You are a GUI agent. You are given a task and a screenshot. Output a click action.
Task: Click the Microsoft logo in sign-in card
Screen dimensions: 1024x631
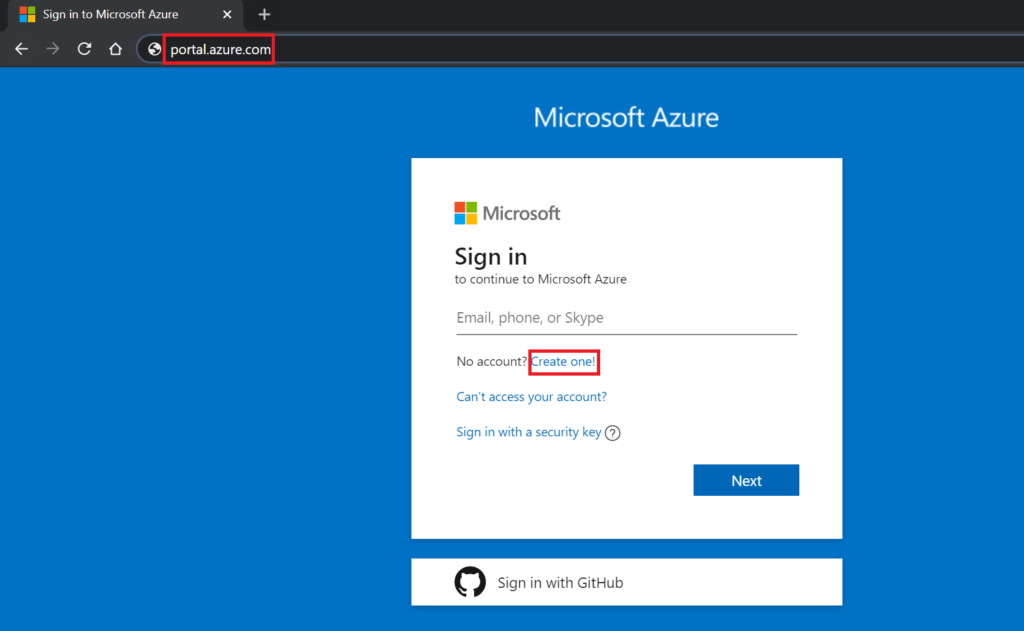point(507,213)
